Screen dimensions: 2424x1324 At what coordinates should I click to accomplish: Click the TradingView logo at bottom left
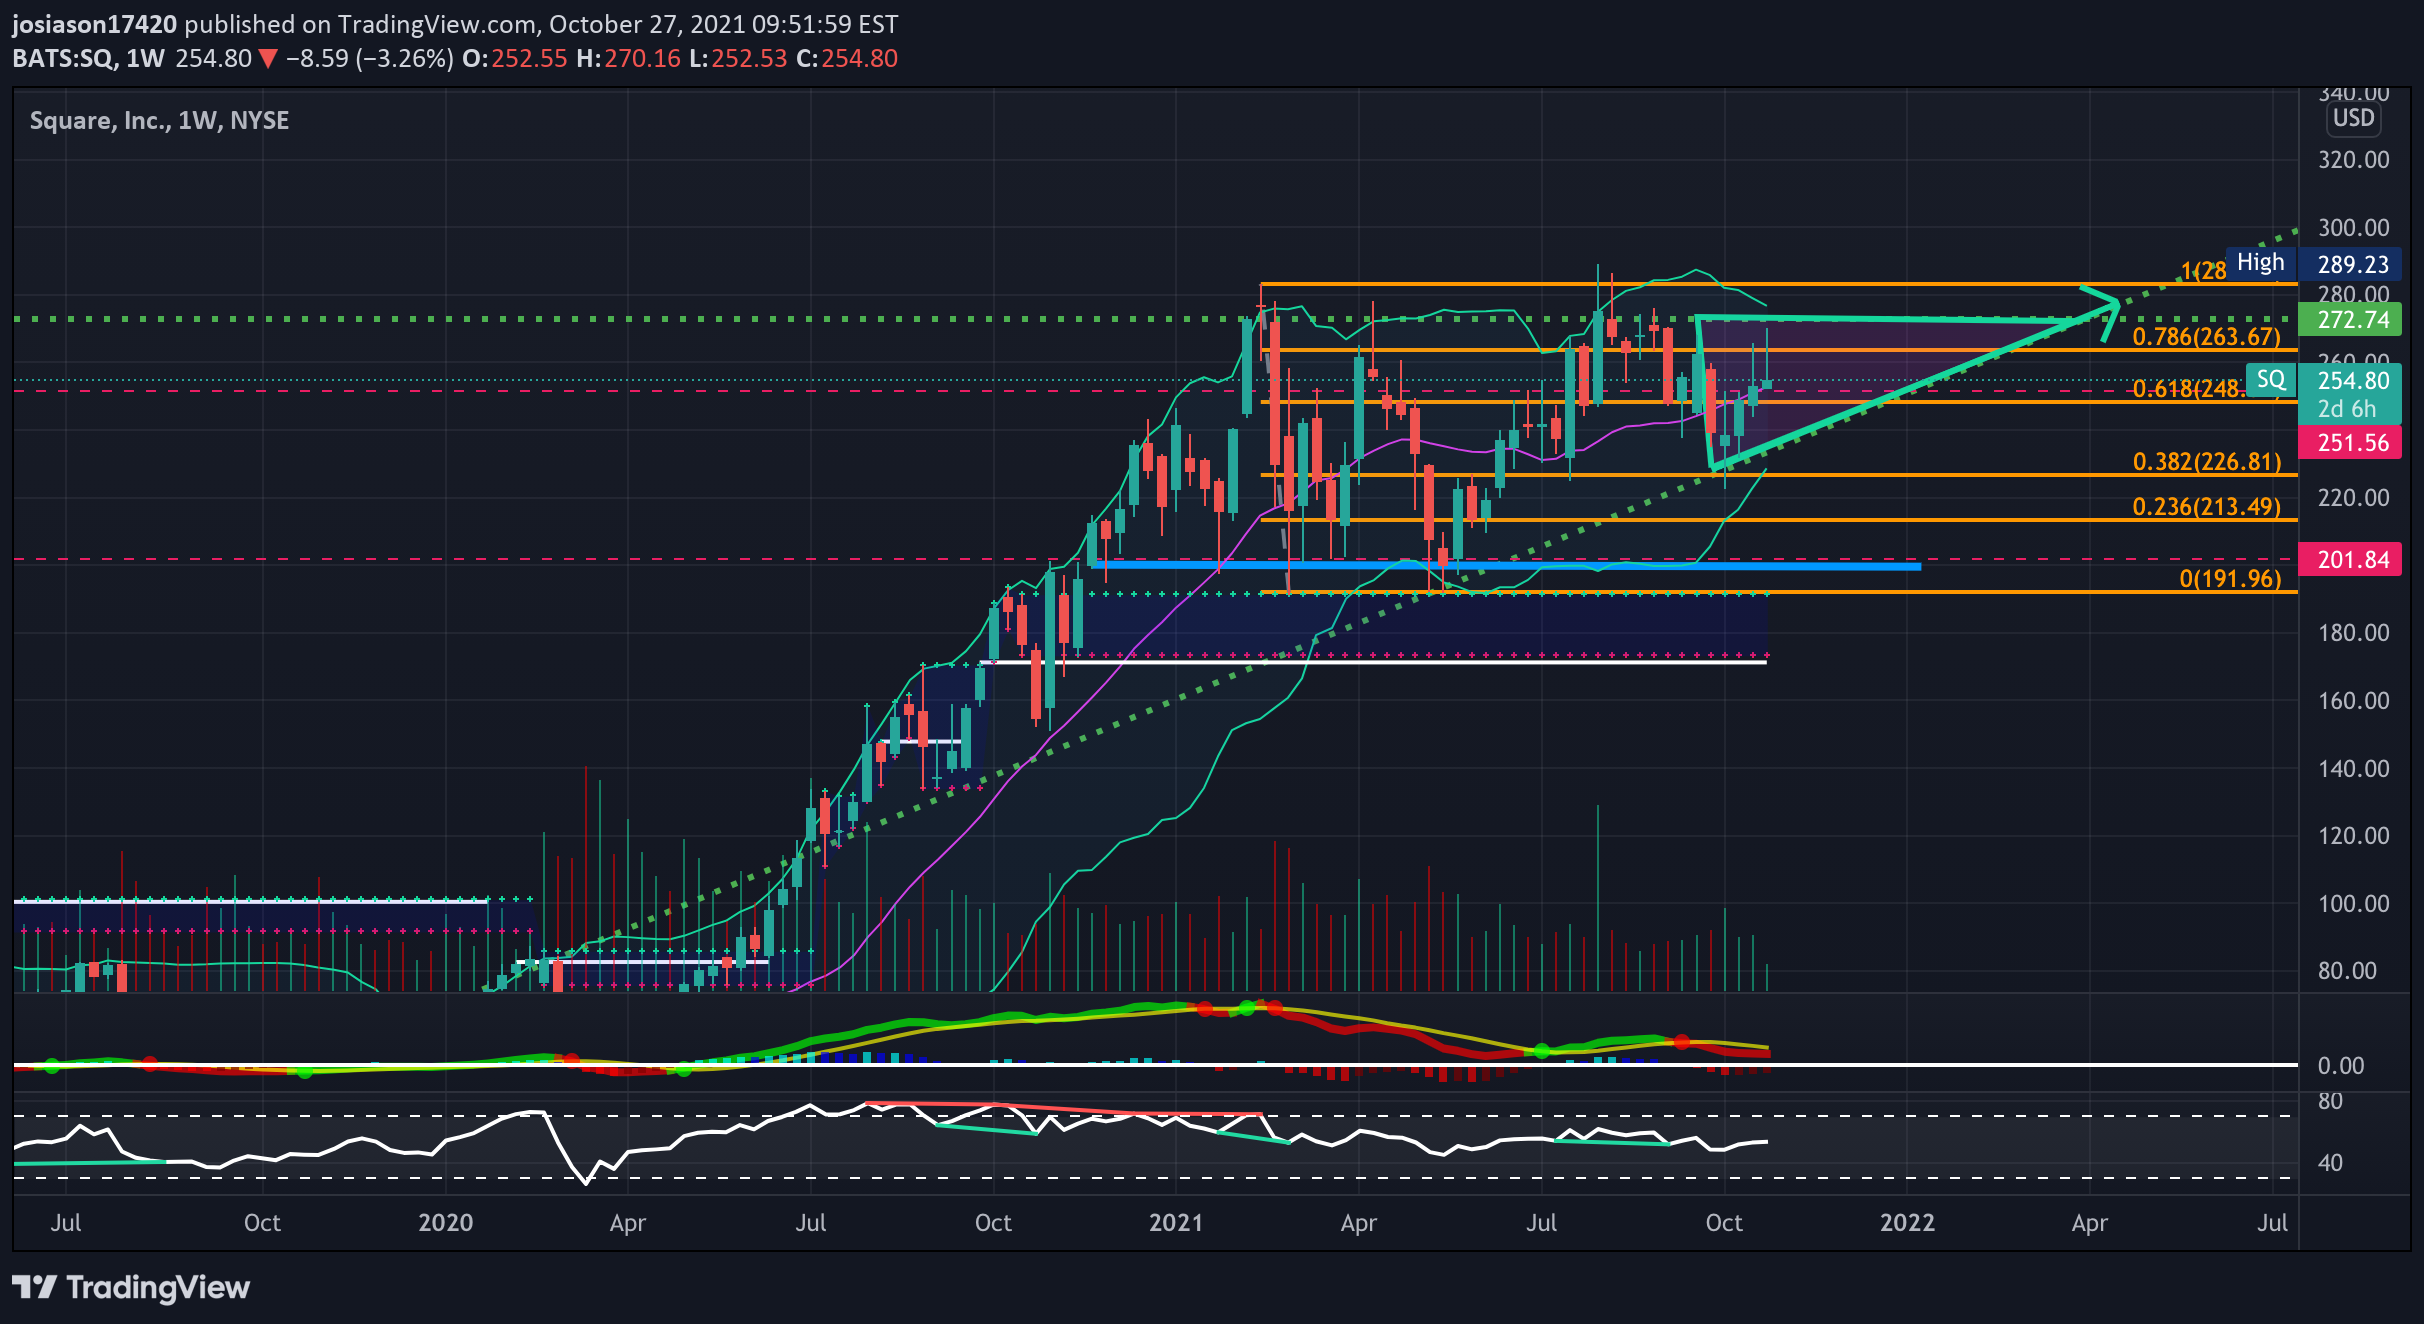coord(131,1287)
